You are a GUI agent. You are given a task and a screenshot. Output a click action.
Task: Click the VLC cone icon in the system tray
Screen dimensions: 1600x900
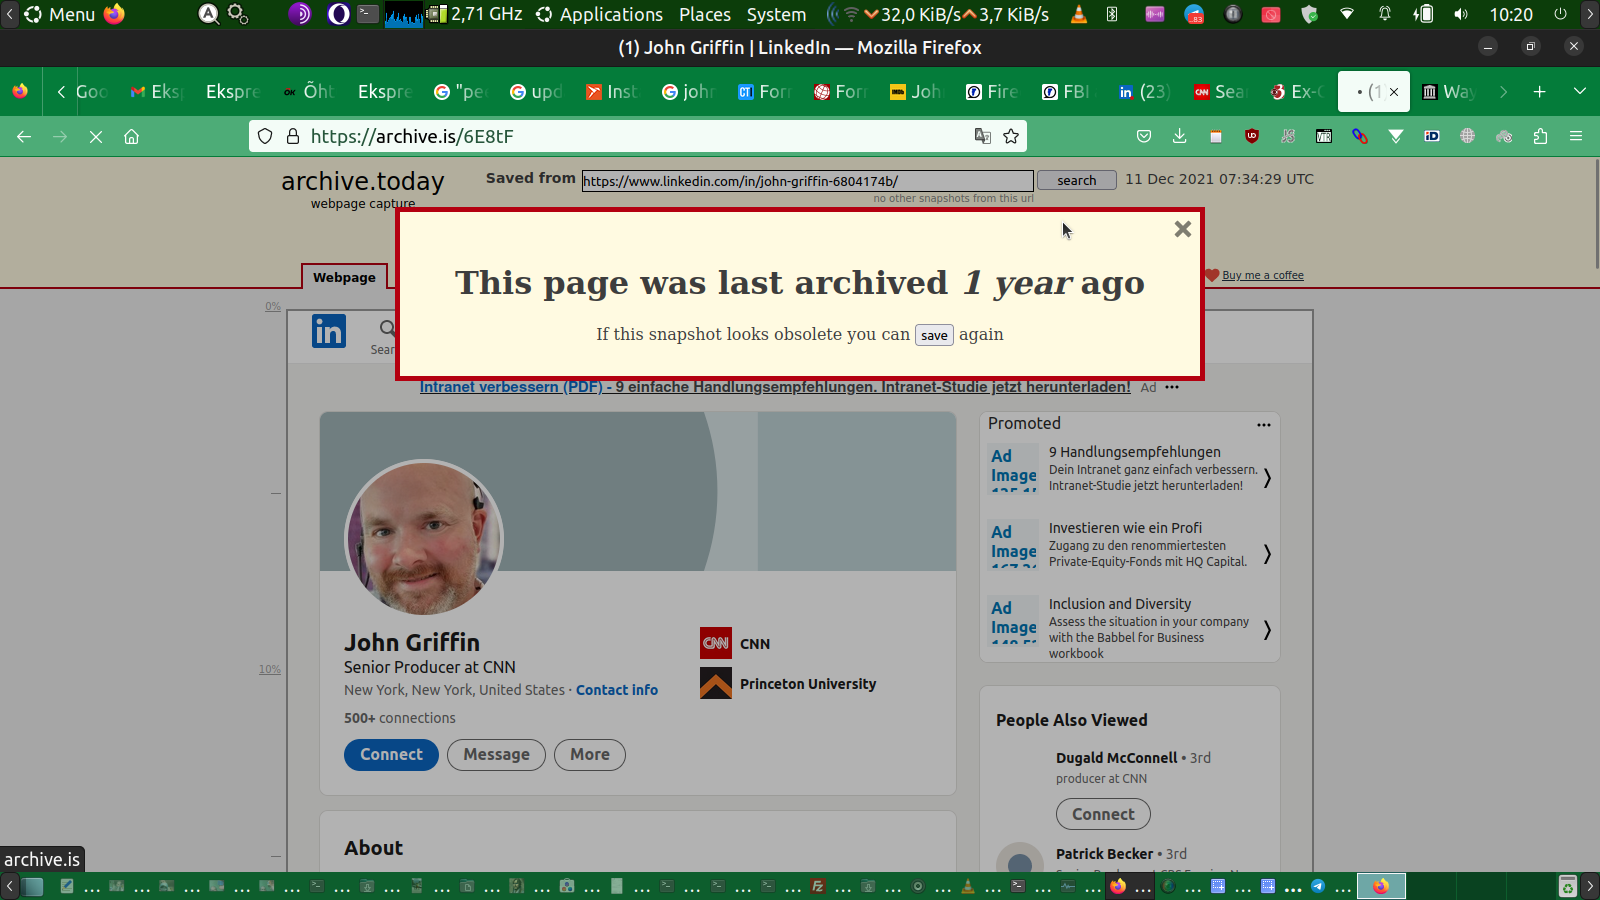pyautogui.click(x=1079, y=14)
